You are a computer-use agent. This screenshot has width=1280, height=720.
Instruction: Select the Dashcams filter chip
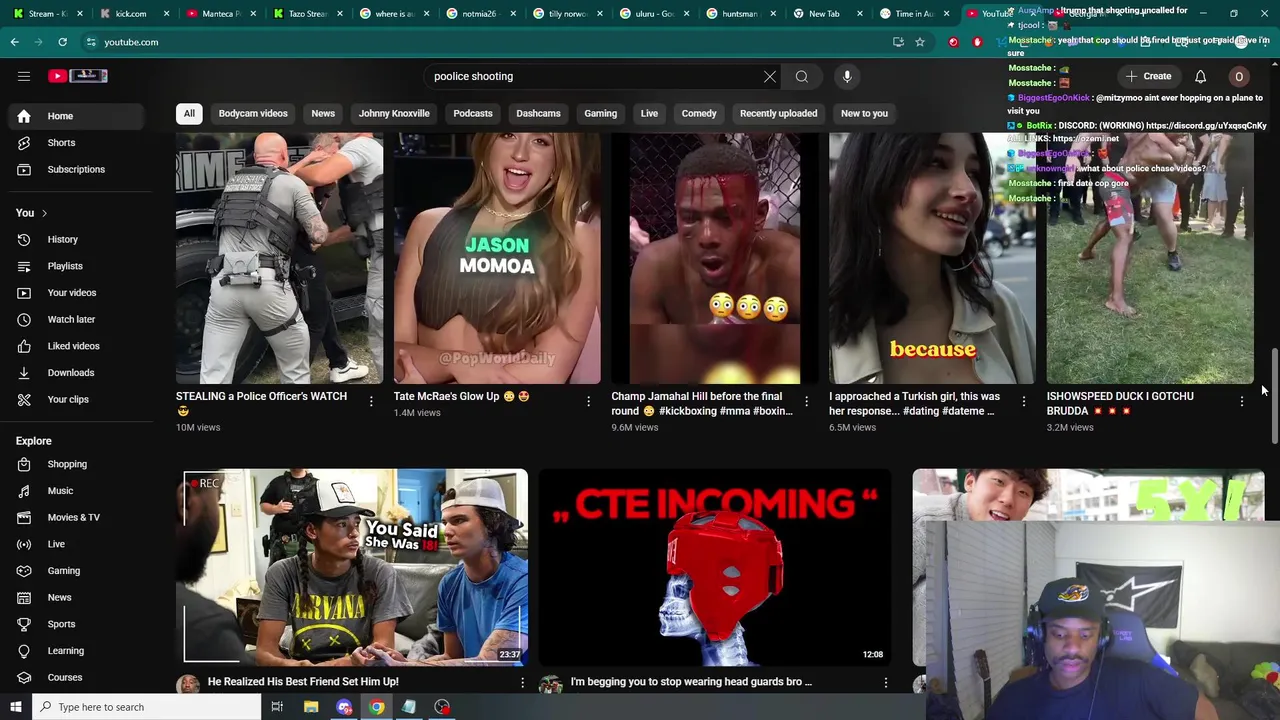click(x=538, y=113)
